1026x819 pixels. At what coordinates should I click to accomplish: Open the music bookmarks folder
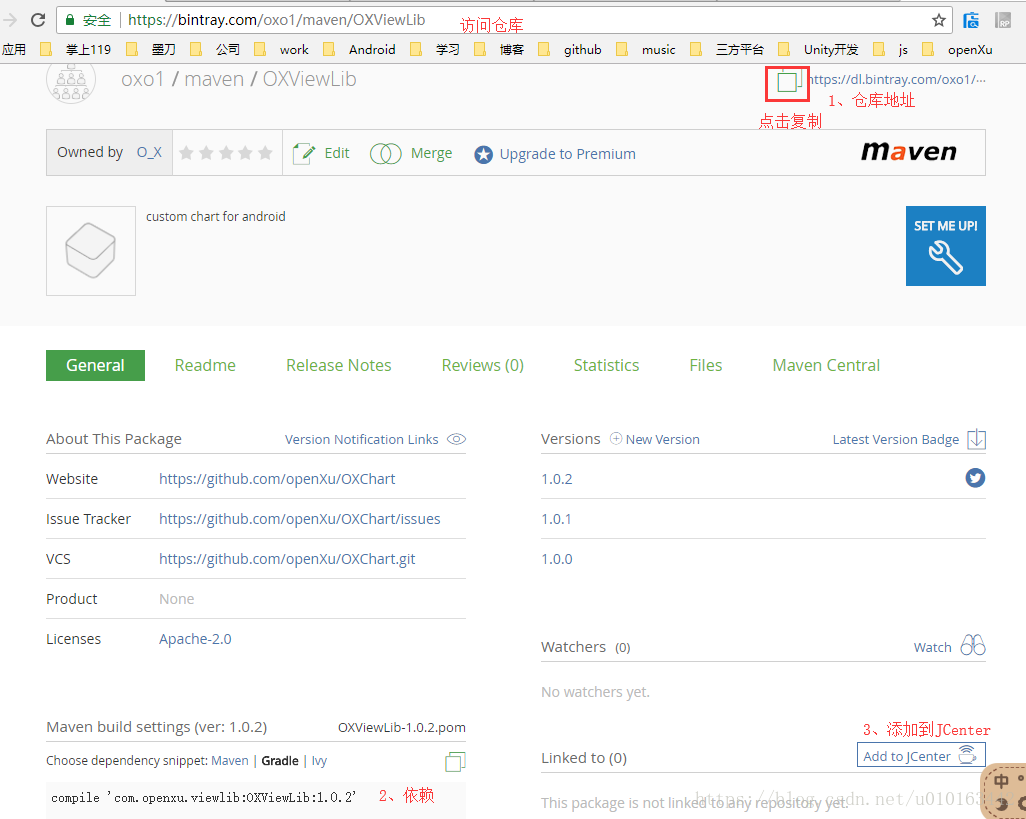[x=646, y=50]
